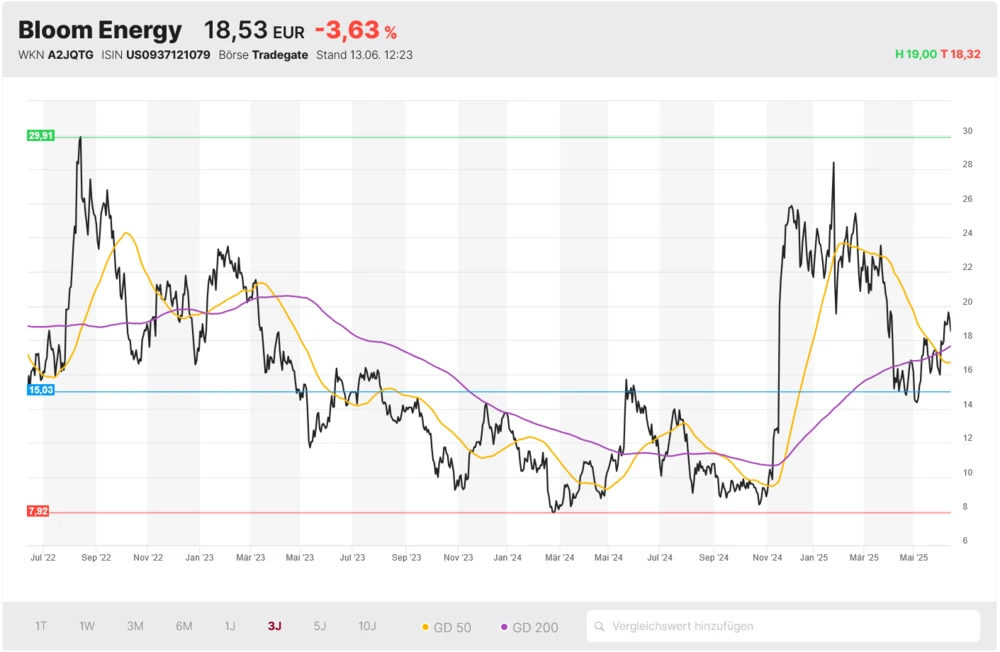
Task: Select the Börse Tradegate exchange label
Action: [x=263, y=55]
